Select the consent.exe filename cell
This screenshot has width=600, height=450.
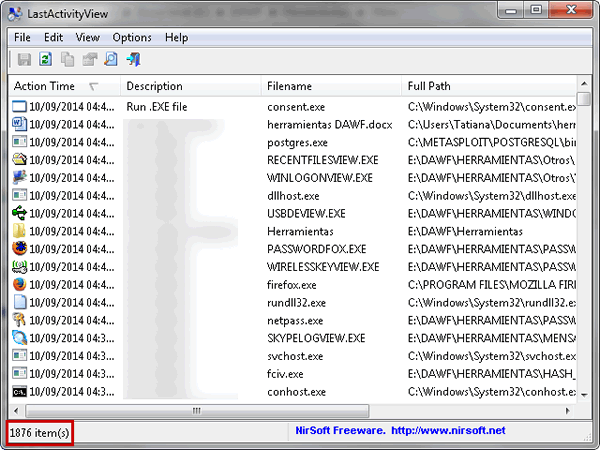pyautogui.click(x=296, y=107)
